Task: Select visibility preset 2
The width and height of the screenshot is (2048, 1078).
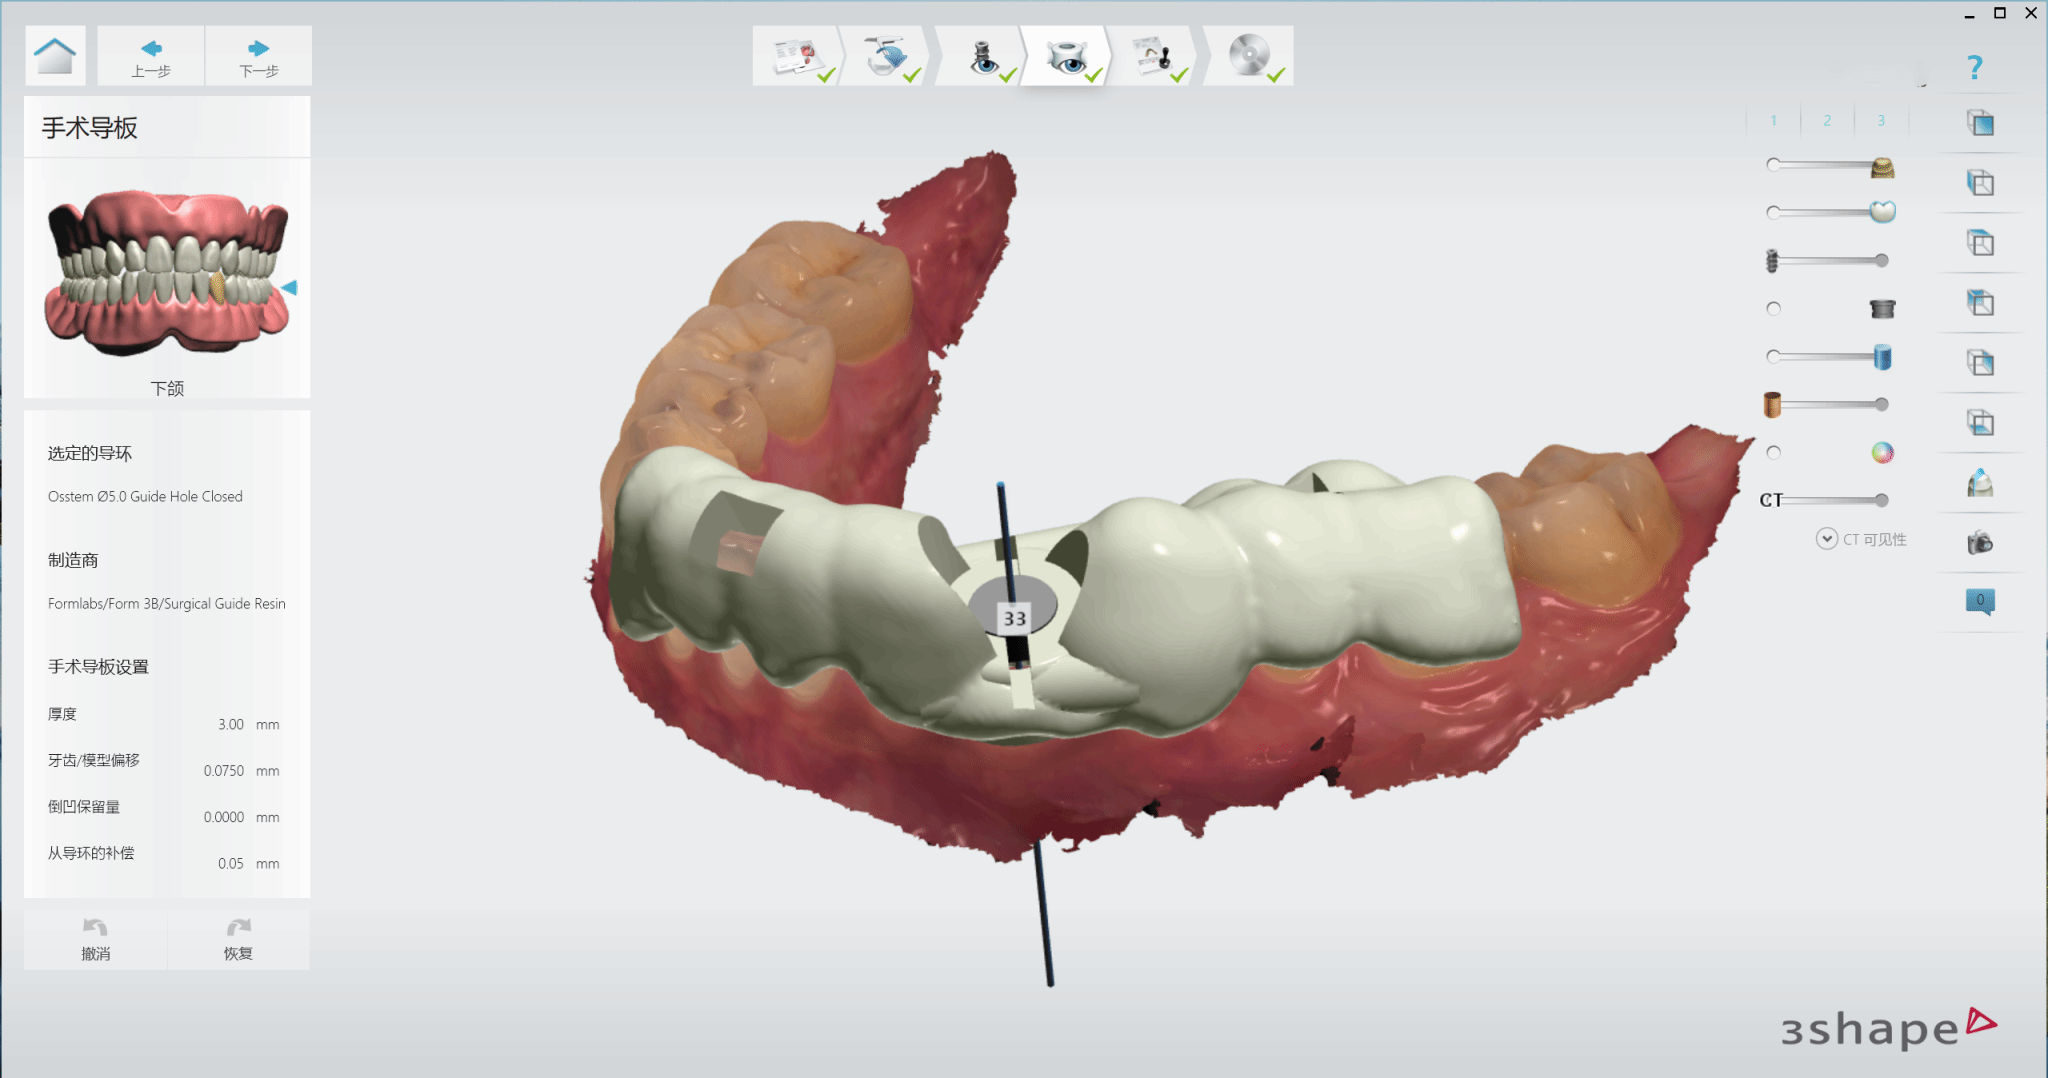Action: pos(1827,121)
